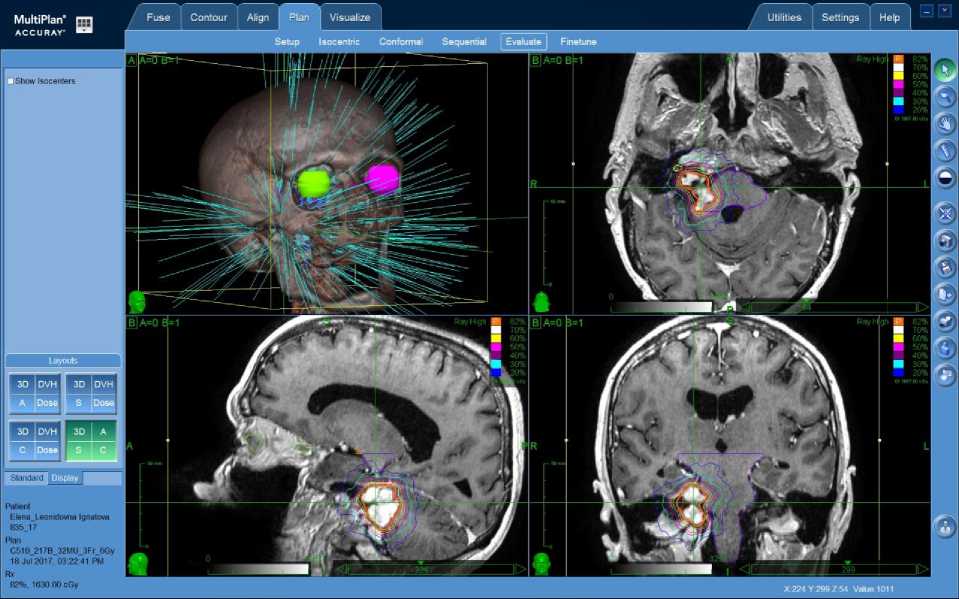Screen dimensions: 959x599
Task: Go to the Conformal planning step
Action: (x=401, y=42)
